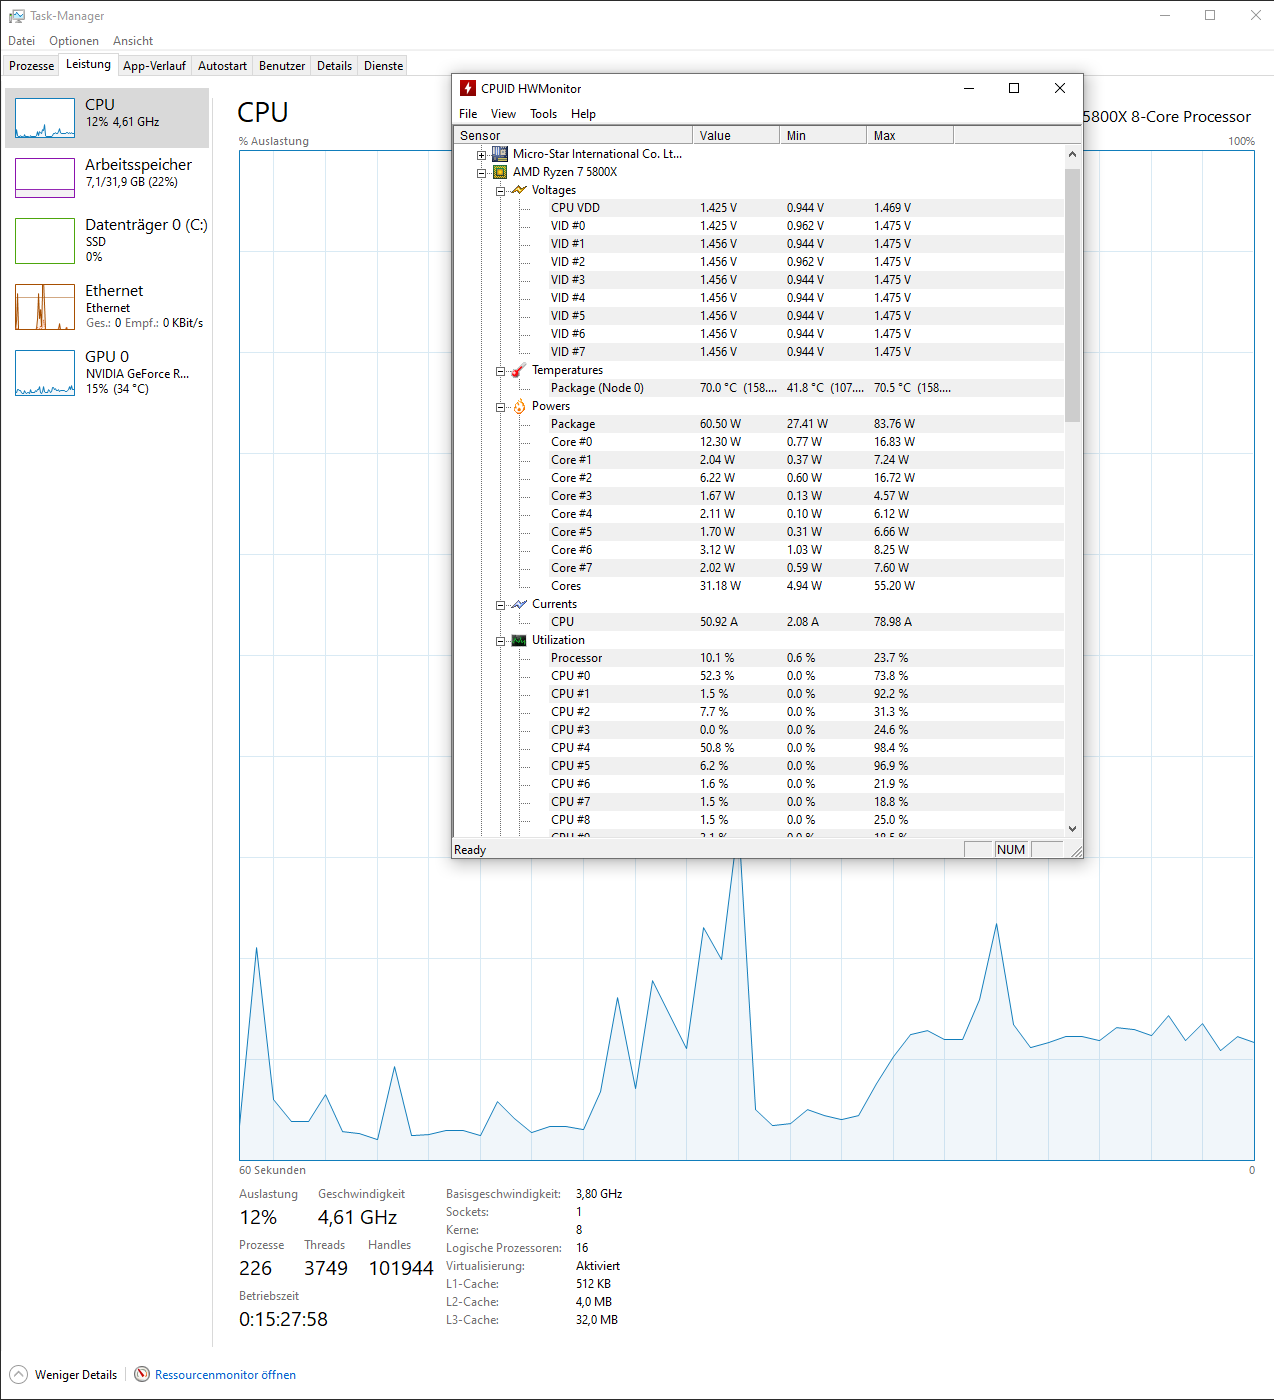This screenshot has width=1274, height=1400.
Task: Click the AMD Ryzen 7 5800X chip icon
Action: [500, 172]
